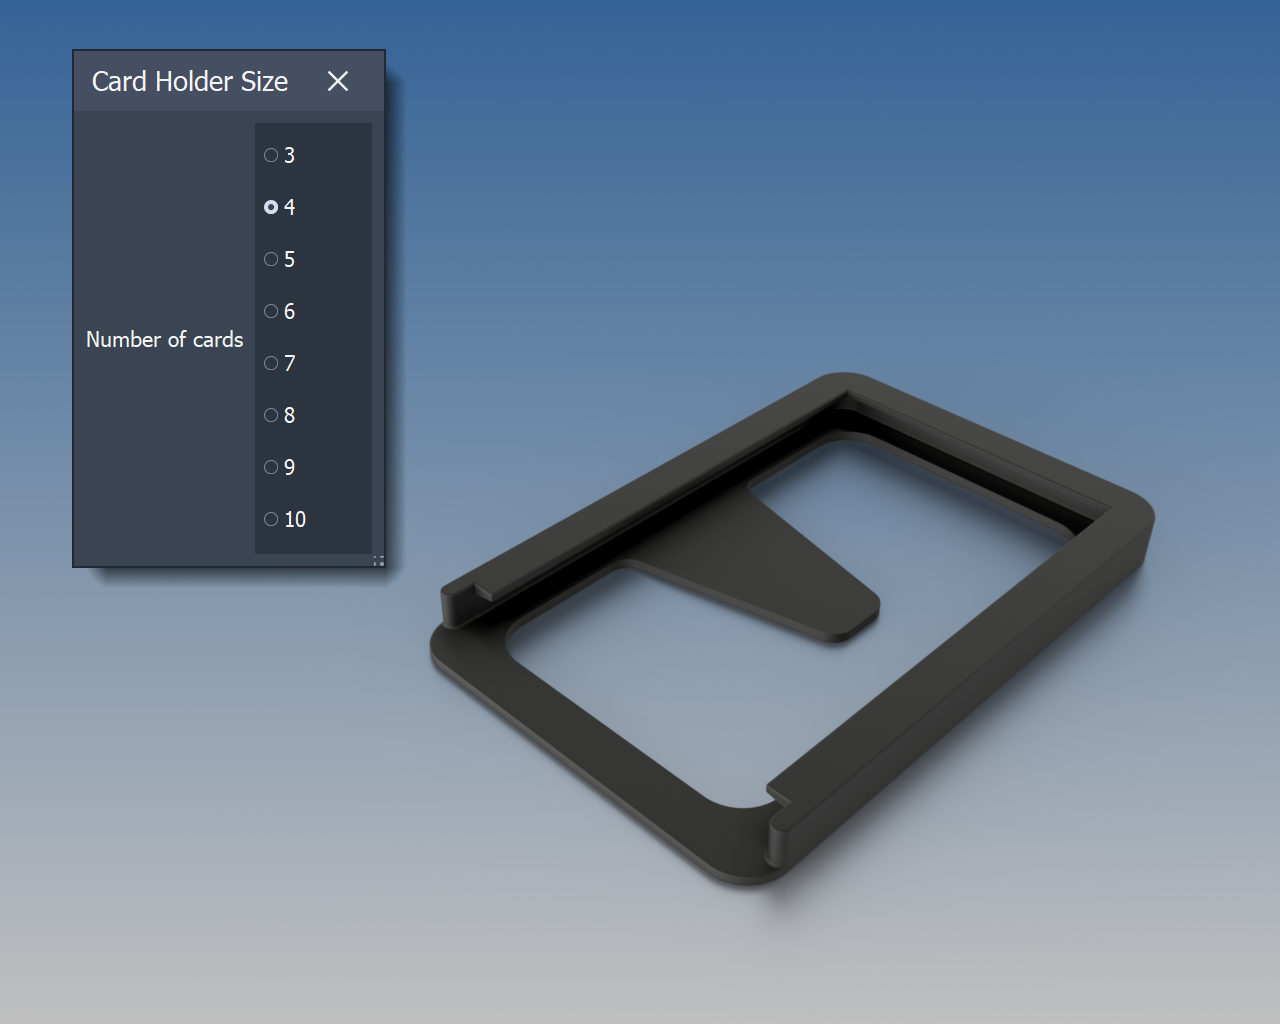Choose the 4 cards radio button
The image size is (1280, 1024).
271,207
